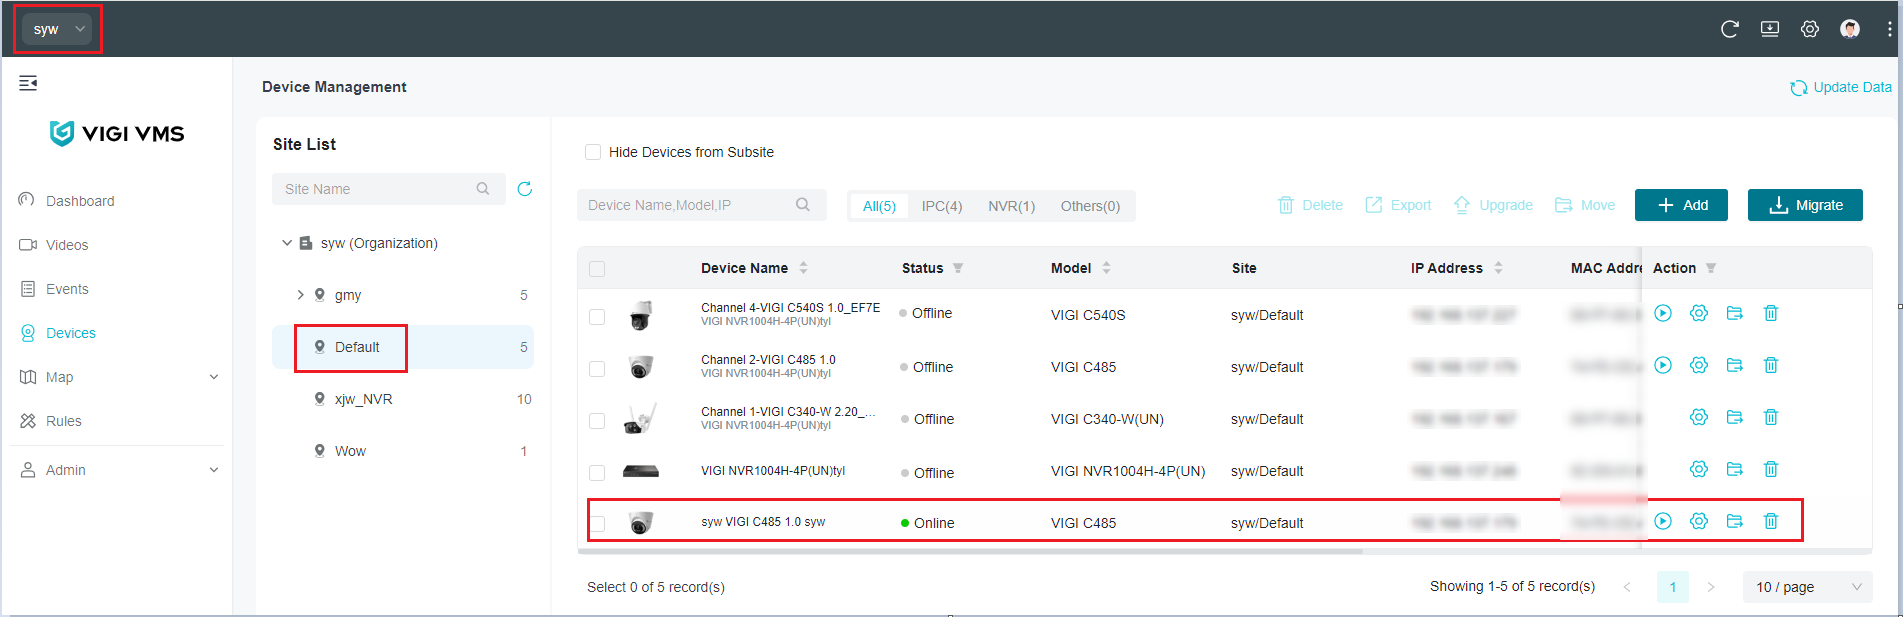Click the Migrate button
This screenshot has width=1903, height=617.
[1805, 205]
